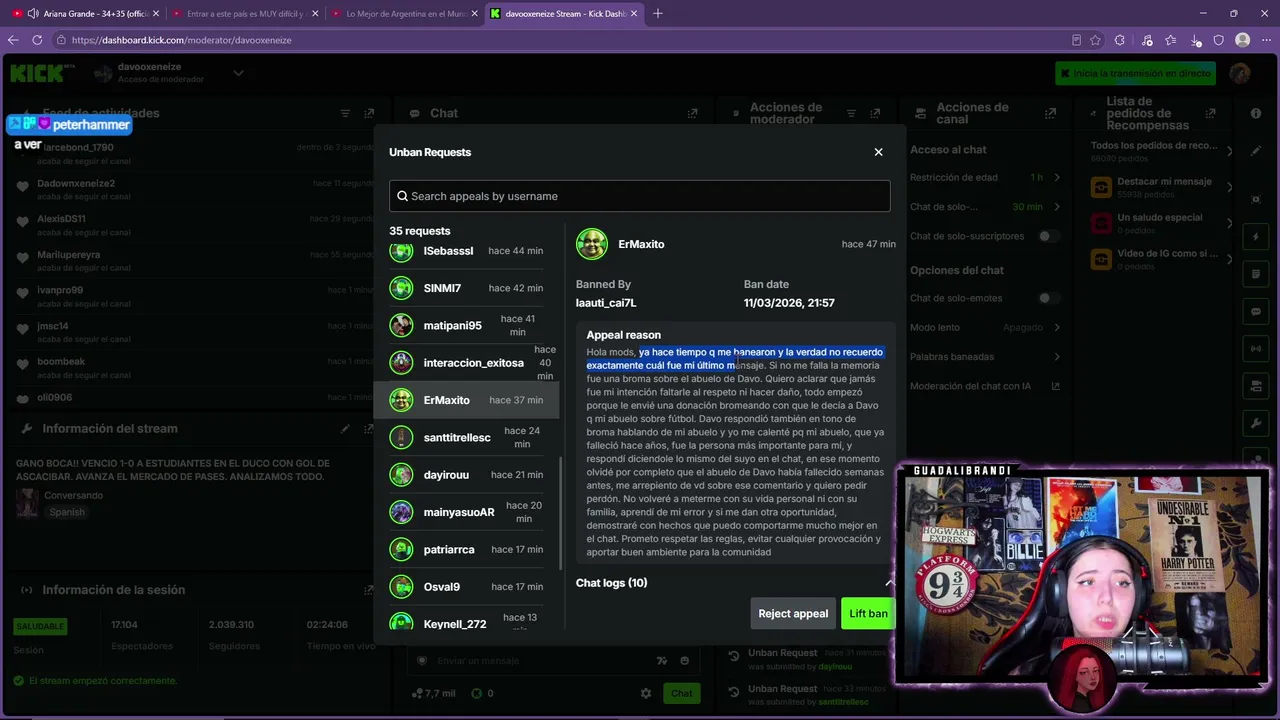This screenshot has height=720, width=1280.
Task: Open filter icon in Feed de actividades
Action: tap(345, 114)
